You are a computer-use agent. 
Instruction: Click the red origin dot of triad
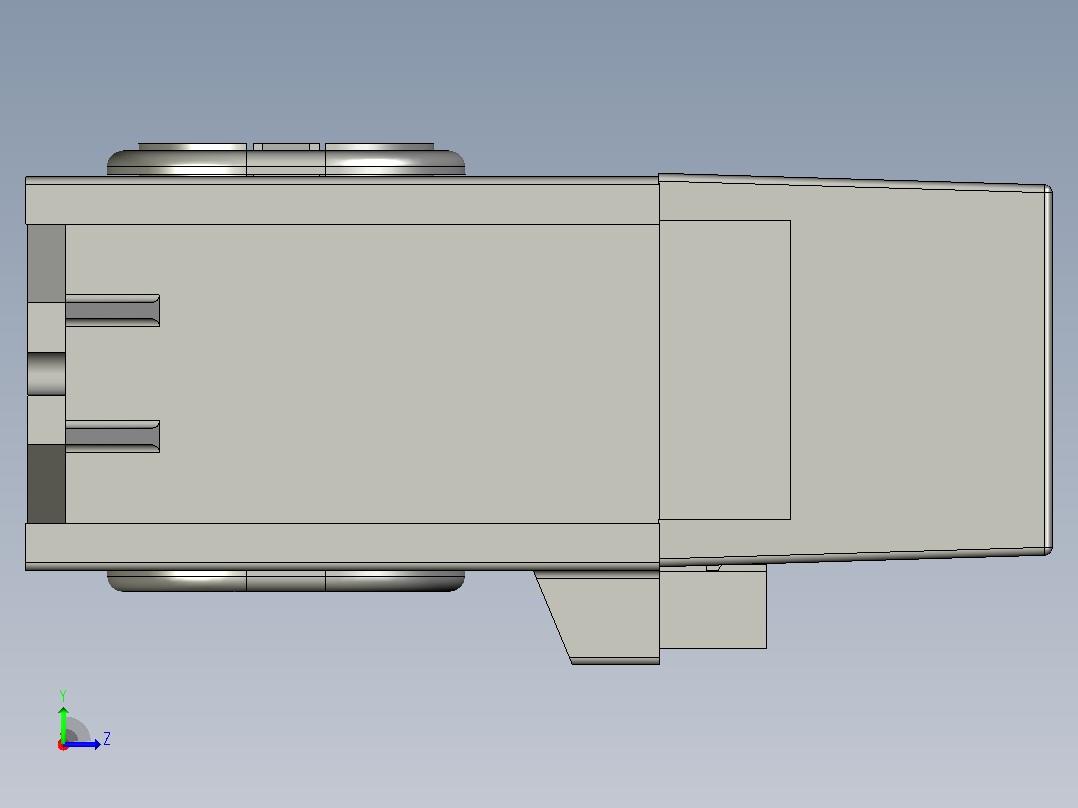click(63, 745)
